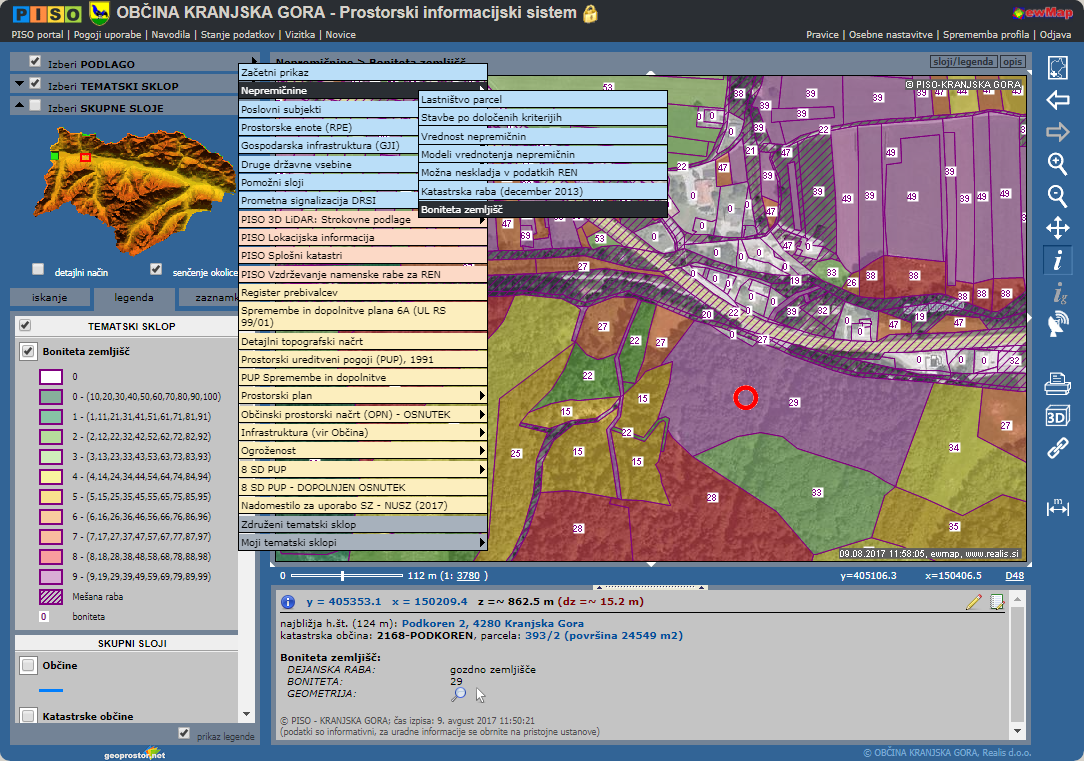The height and width of the screenshot is (761, 1084).
Task: Collapse Izberi TEMATSKI SKLOP dropdown arrow
Action: point(19,85)
